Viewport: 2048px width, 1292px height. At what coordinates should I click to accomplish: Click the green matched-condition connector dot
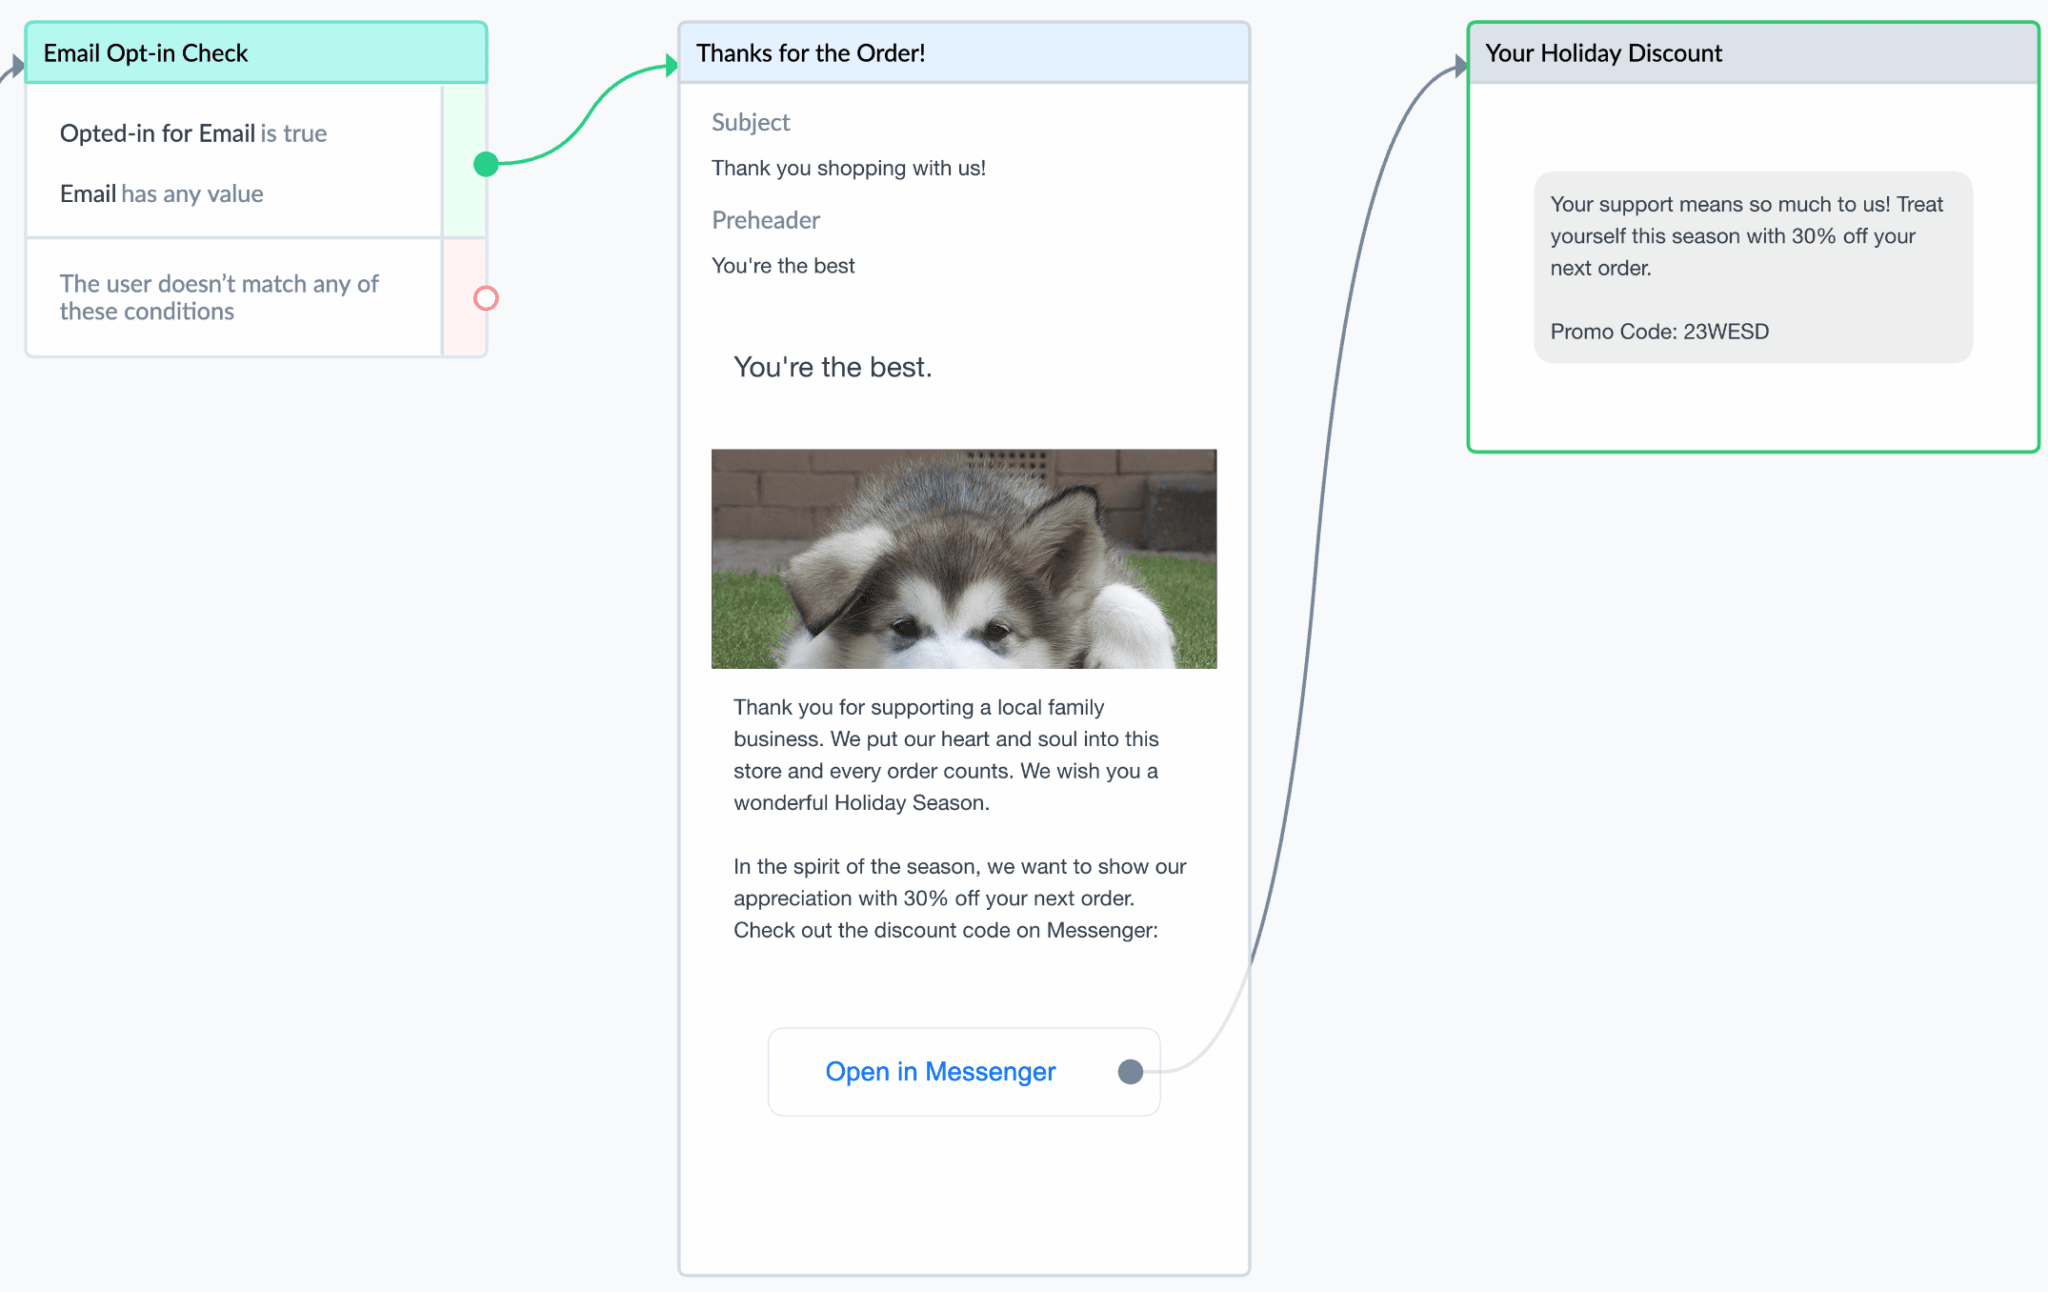coord(486,164)
